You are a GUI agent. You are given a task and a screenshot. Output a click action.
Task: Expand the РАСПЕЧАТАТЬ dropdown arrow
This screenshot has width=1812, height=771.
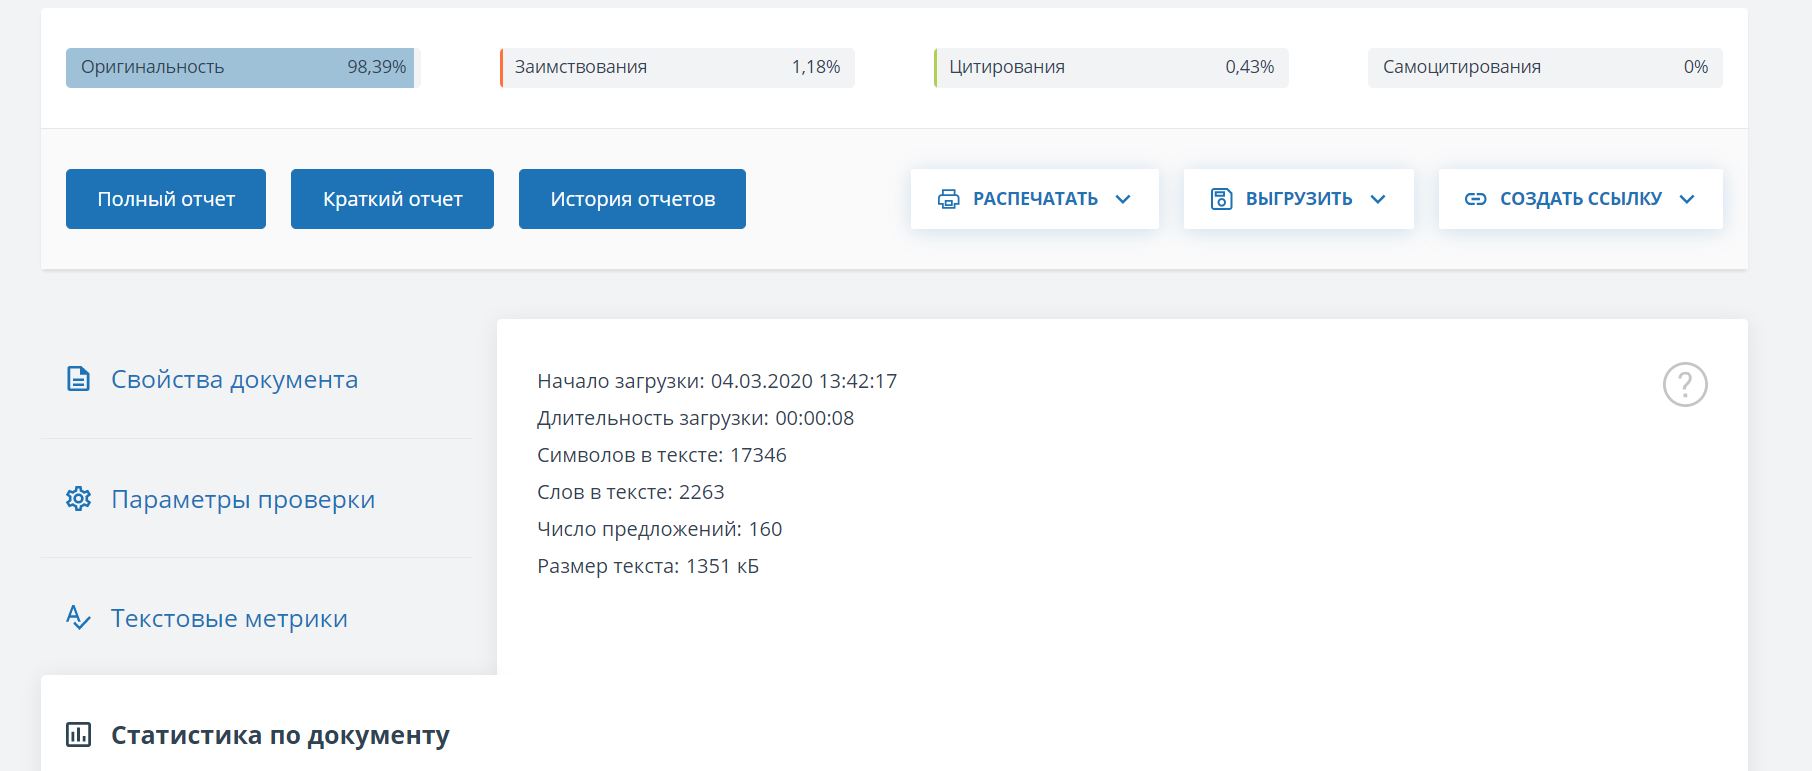1123,199
